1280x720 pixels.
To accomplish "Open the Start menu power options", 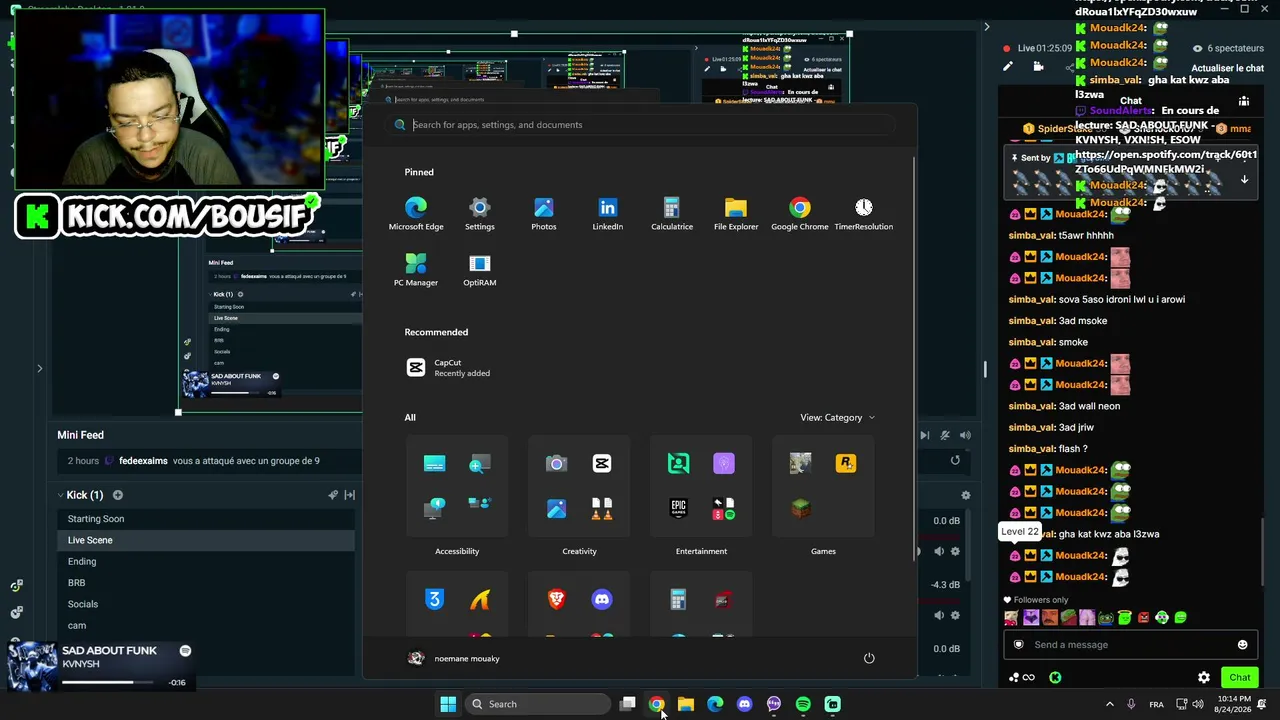I will coord(869,658).
